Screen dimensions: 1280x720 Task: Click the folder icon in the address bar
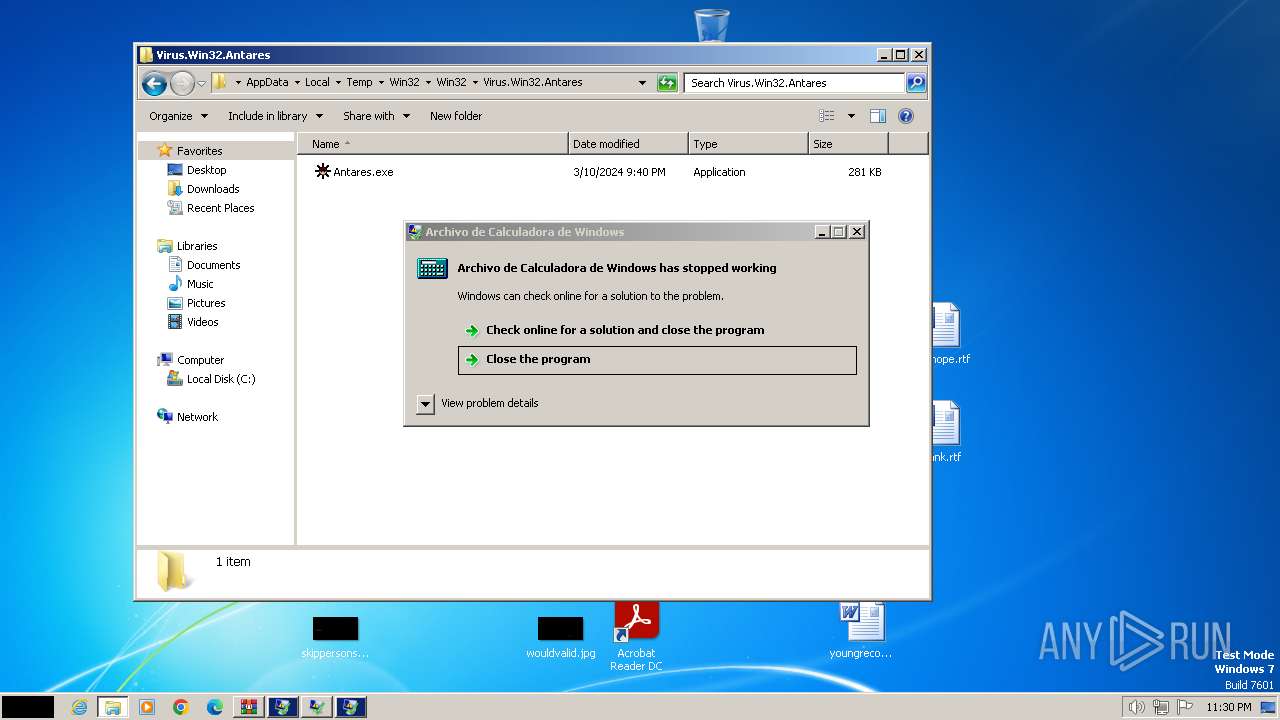(x=220, y=82)
